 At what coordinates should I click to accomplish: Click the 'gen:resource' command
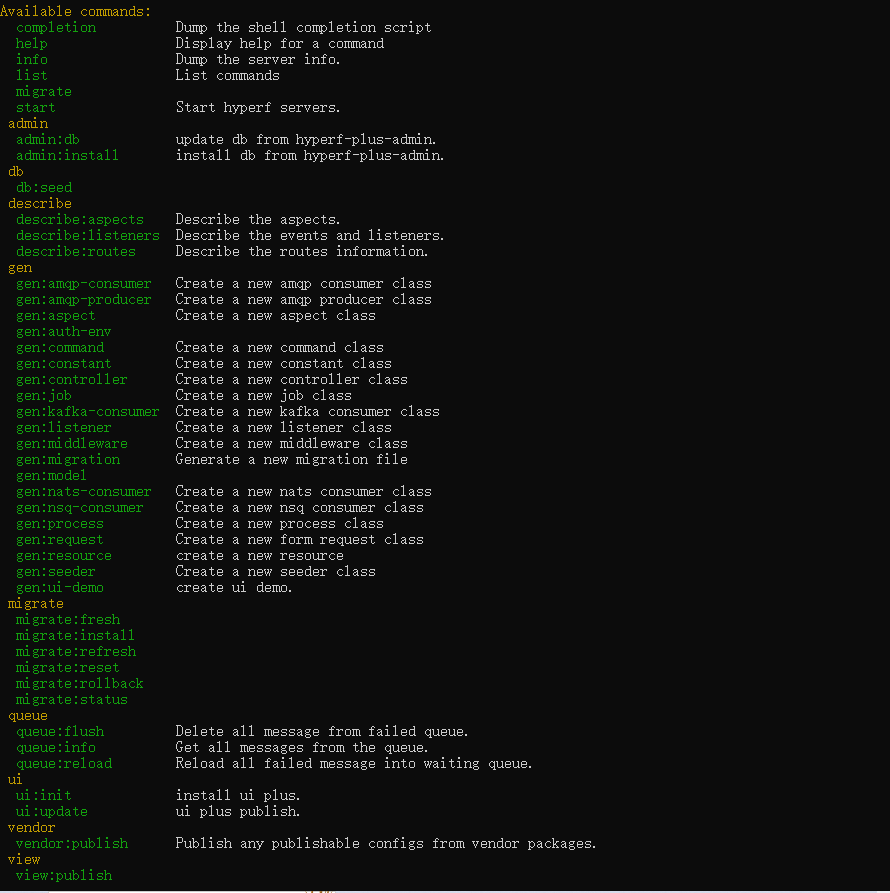point(63,555)
